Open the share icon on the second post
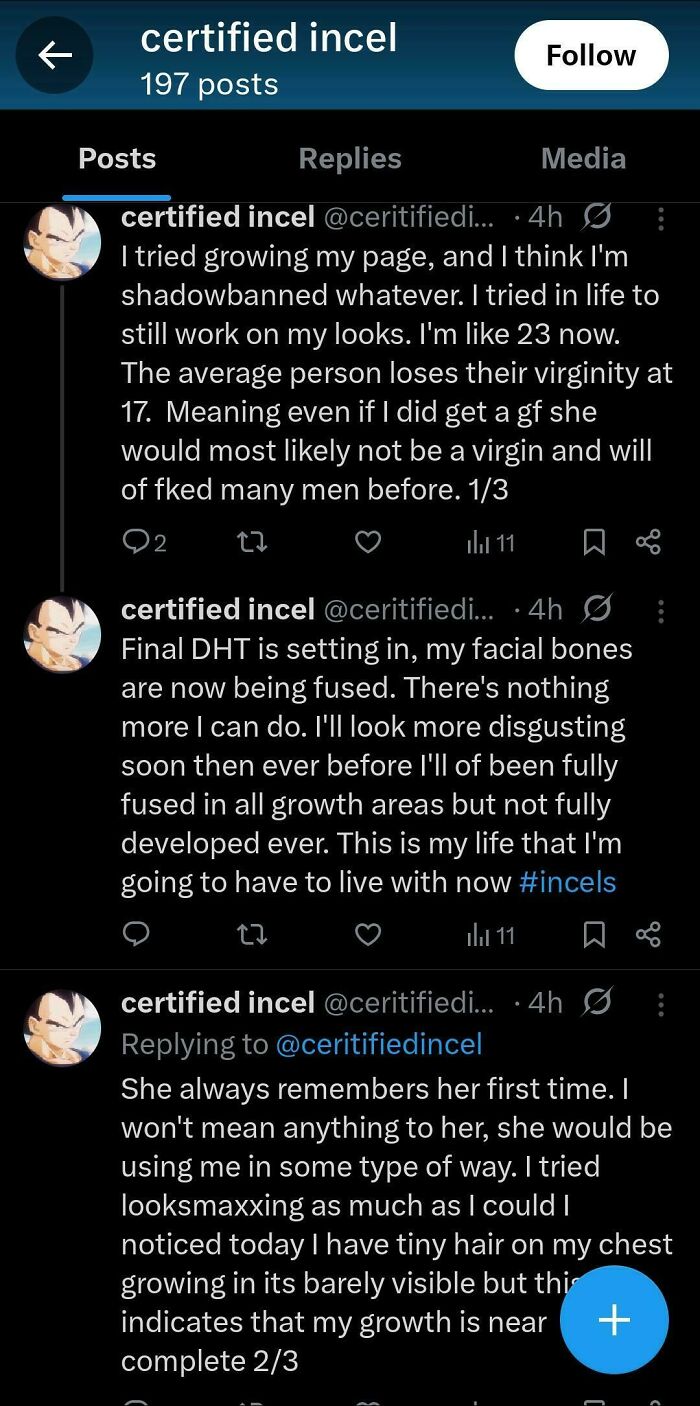 648,934
